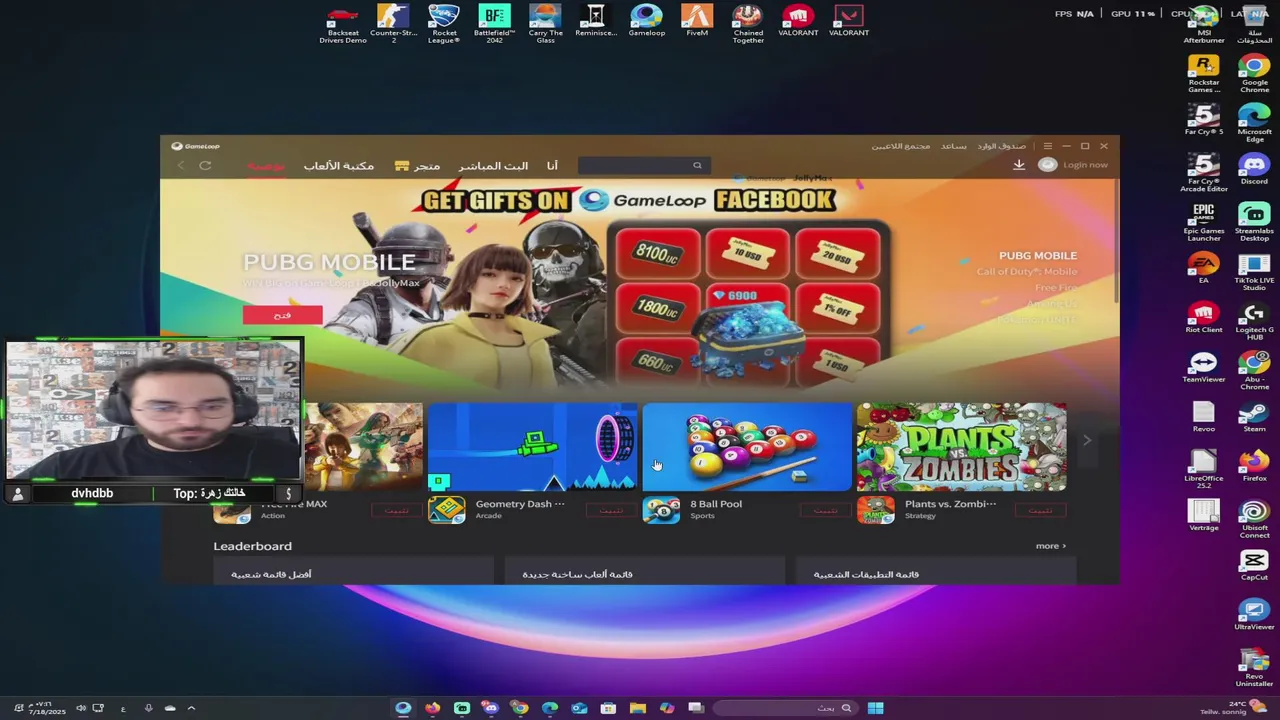Open CapCut desktop shortcut

point(1254,566)
